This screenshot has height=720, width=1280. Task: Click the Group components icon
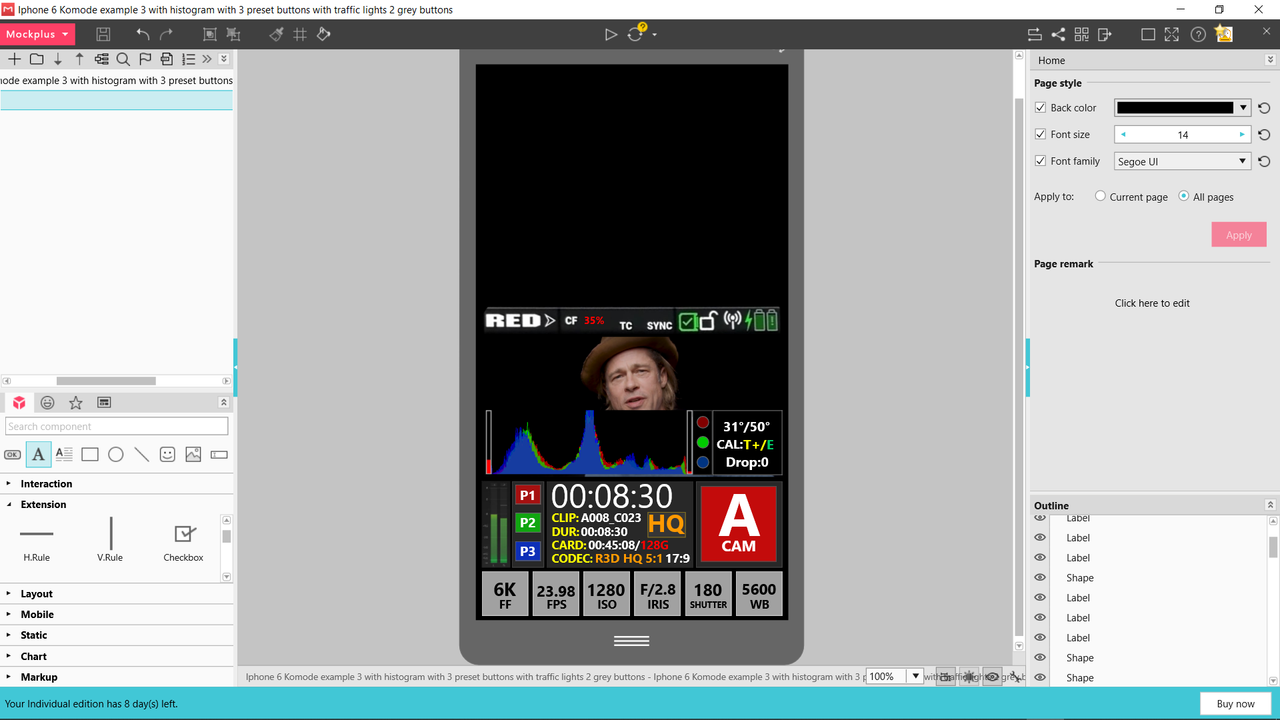point(210,34)
